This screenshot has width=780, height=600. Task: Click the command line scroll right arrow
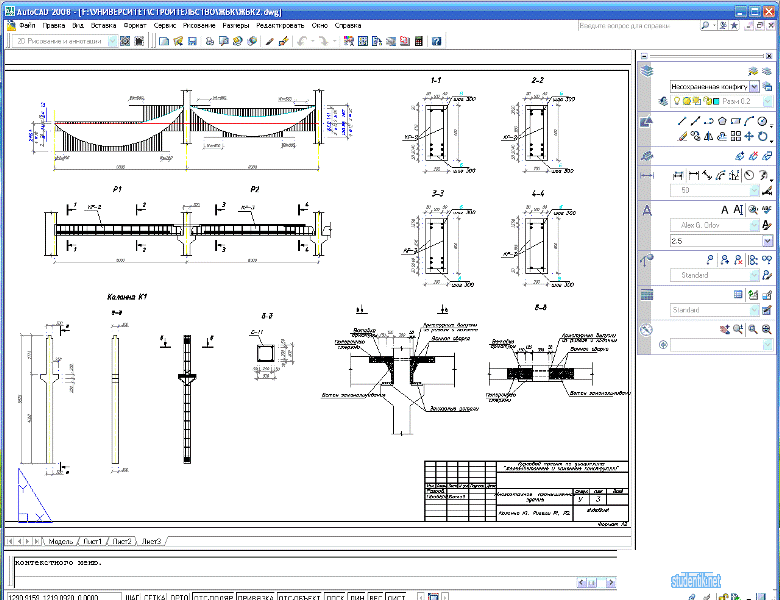[x=610, y=582]
